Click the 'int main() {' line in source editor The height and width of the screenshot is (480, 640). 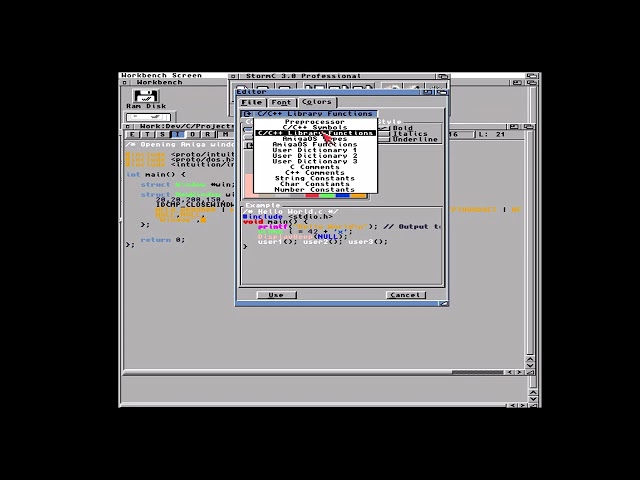[x=156, y=175]
